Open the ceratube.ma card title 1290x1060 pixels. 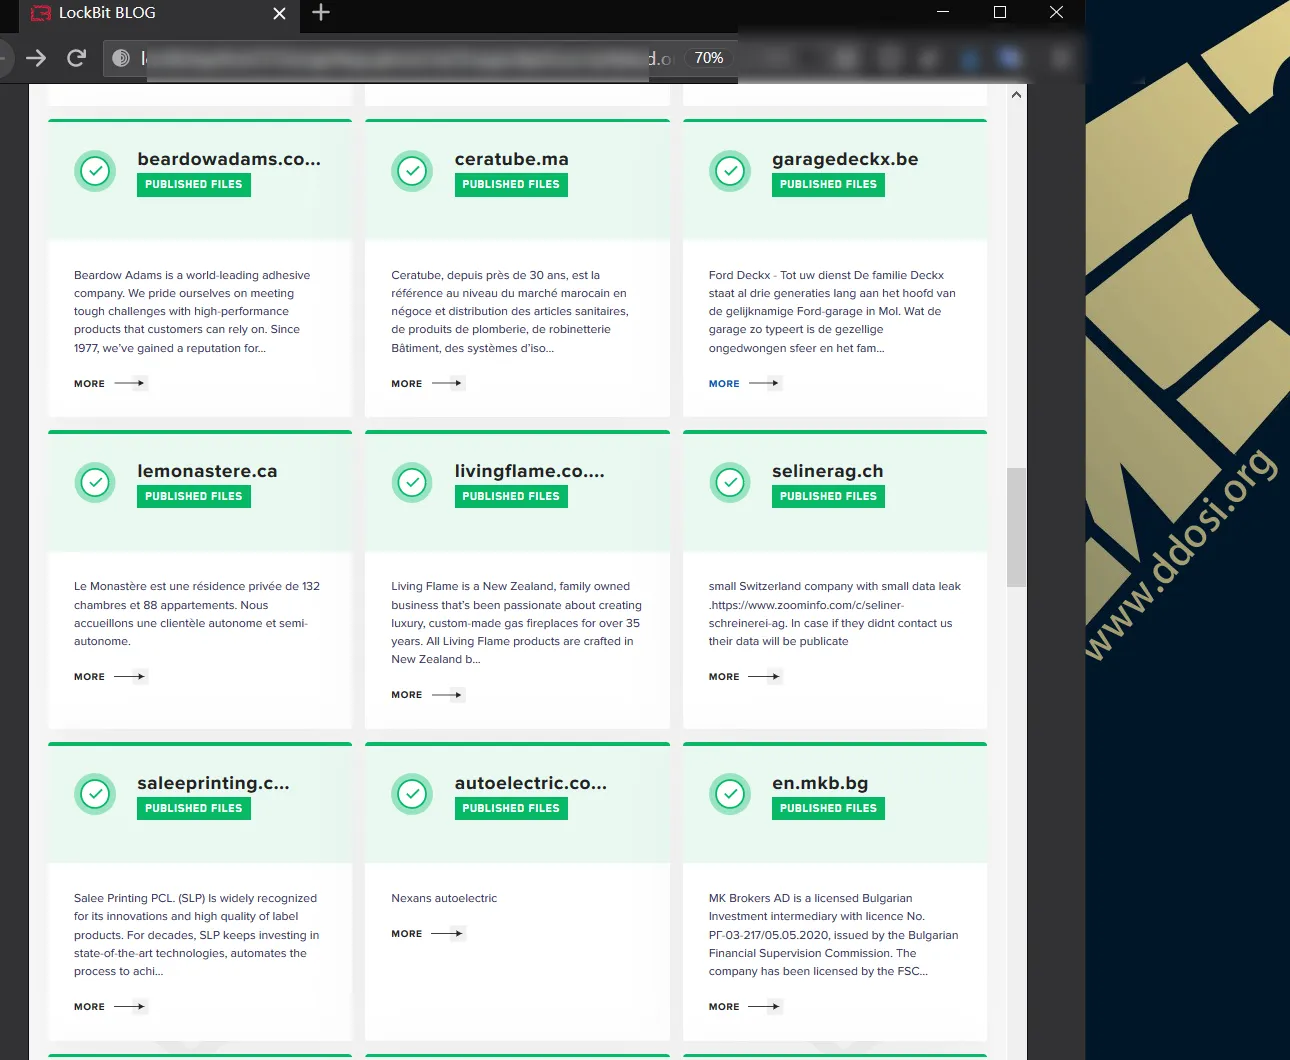tap(512, 159)
